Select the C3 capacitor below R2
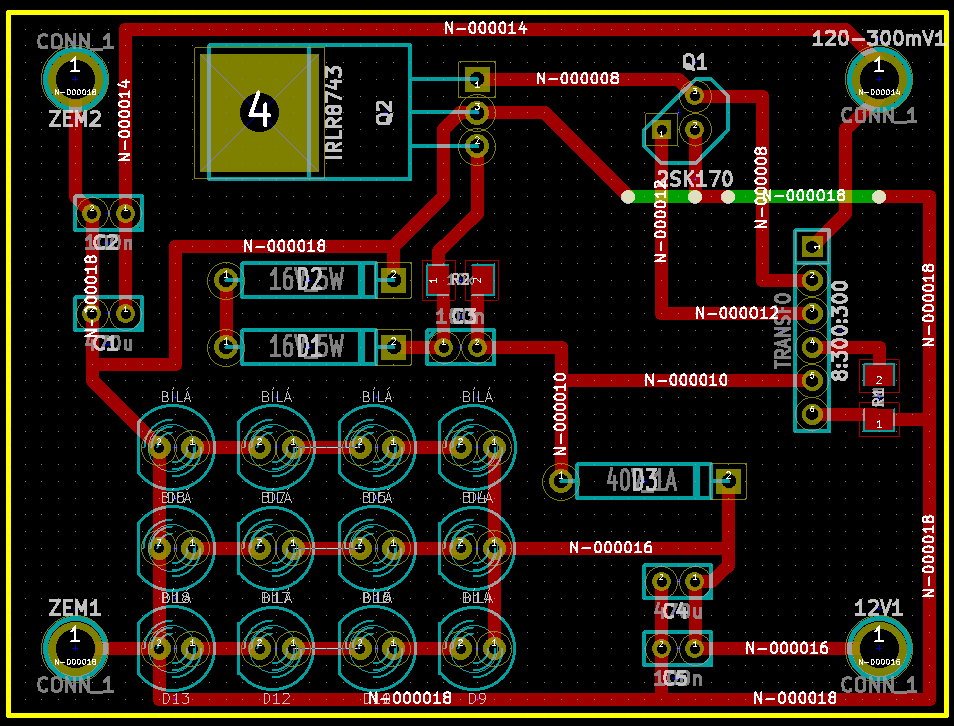This screenshot has width=954, height=726. [460, 347]
